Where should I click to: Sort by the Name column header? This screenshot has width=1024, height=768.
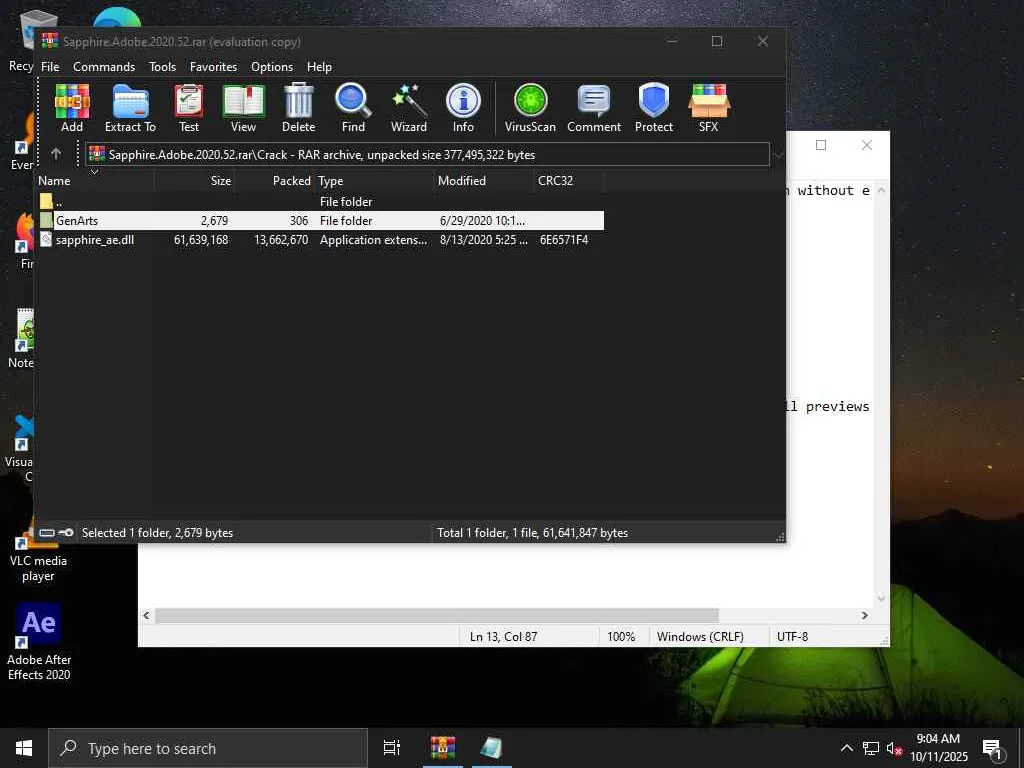tap(95, 181)
